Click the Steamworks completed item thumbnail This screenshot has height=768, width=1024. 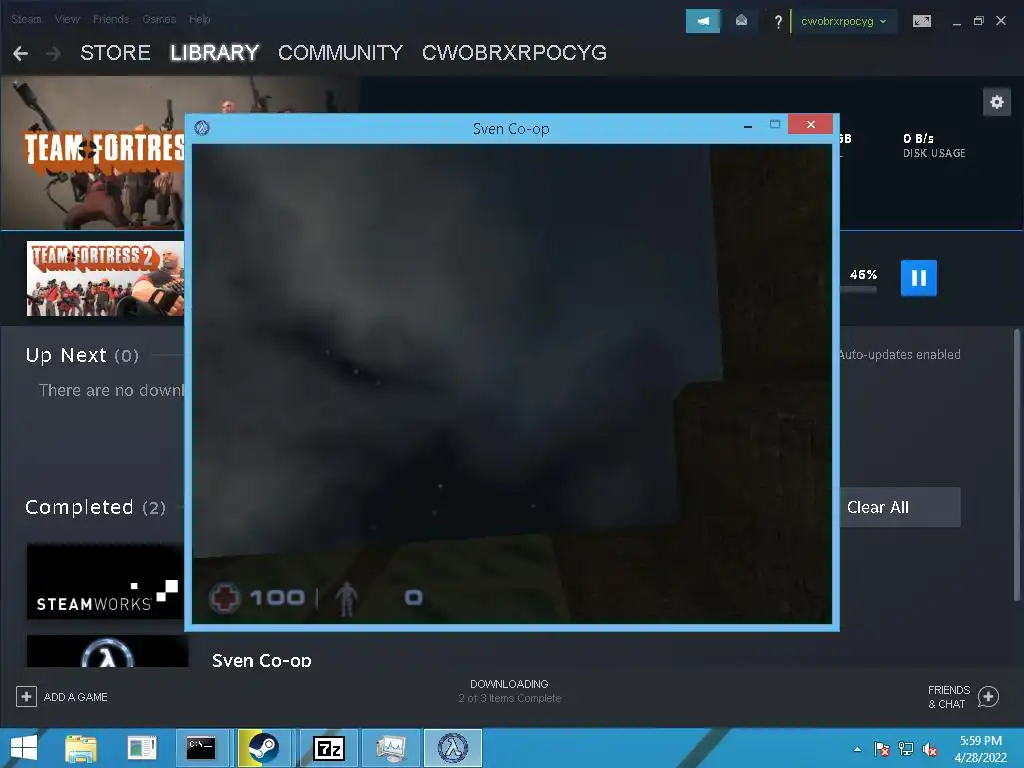(x=105, y=581)
